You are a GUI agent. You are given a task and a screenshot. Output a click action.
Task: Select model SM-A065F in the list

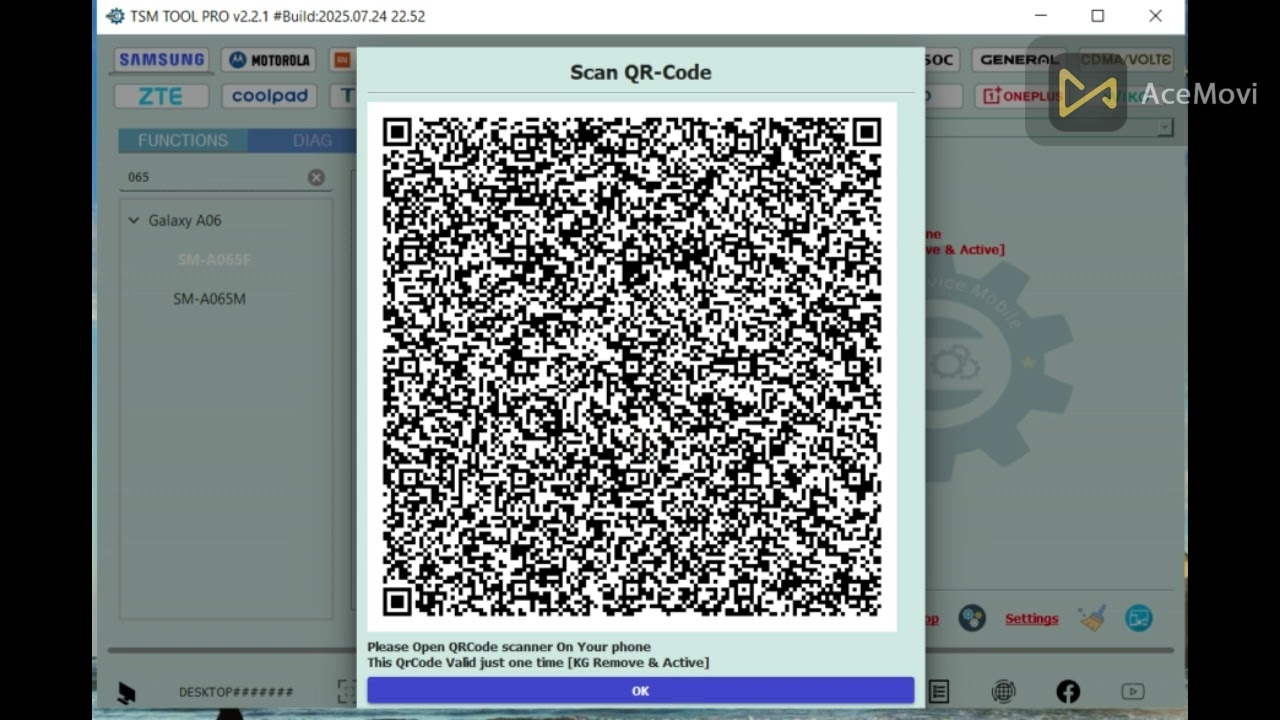(214, 260)
